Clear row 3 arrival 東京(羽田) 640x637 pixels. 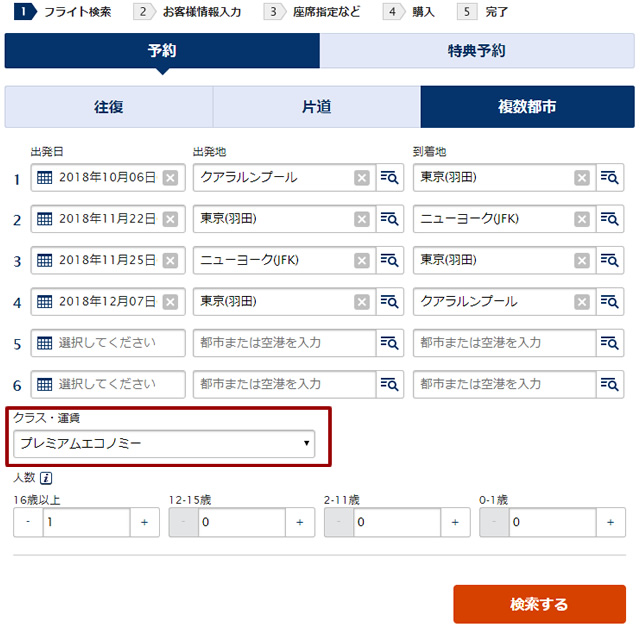click(582, 260)
